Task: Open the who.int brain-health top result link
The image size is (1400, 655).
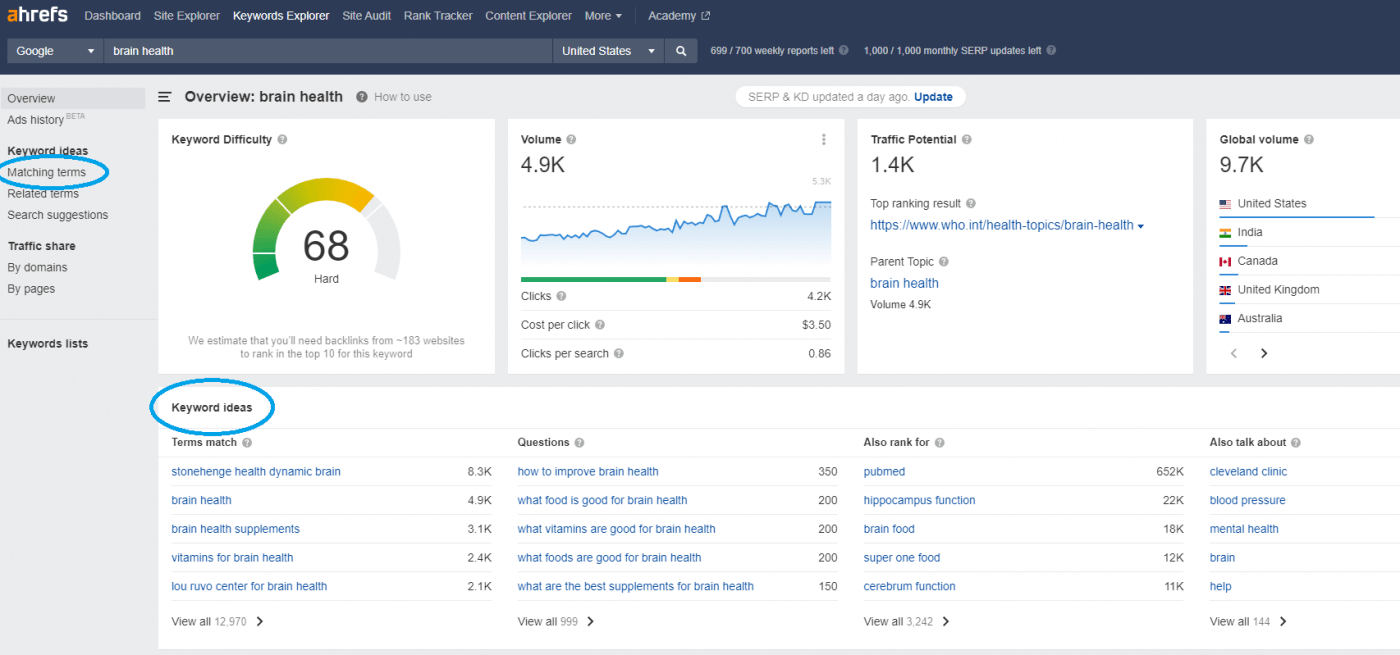Action: point(1001,226)
